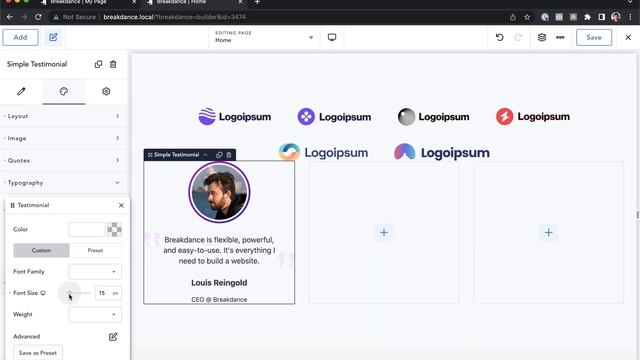Click the browser back arrow
Viewport: 640px width, 360px height.
[10, 17]
